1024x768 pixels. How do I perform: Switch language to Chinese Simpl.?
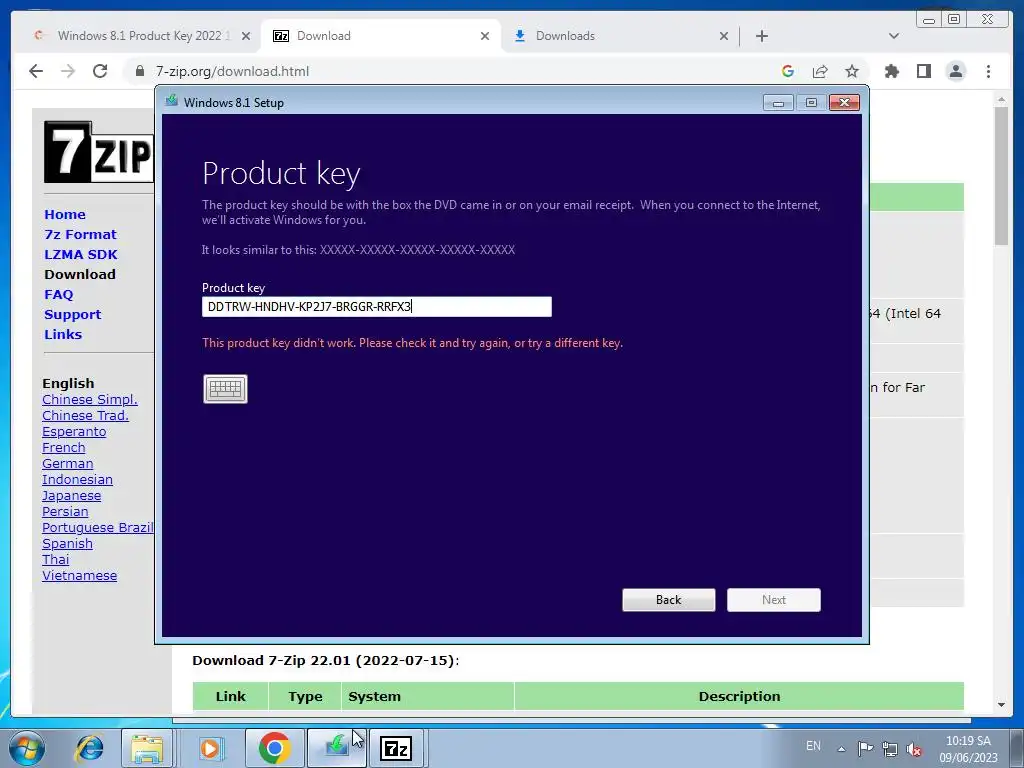tap(89, 400)
